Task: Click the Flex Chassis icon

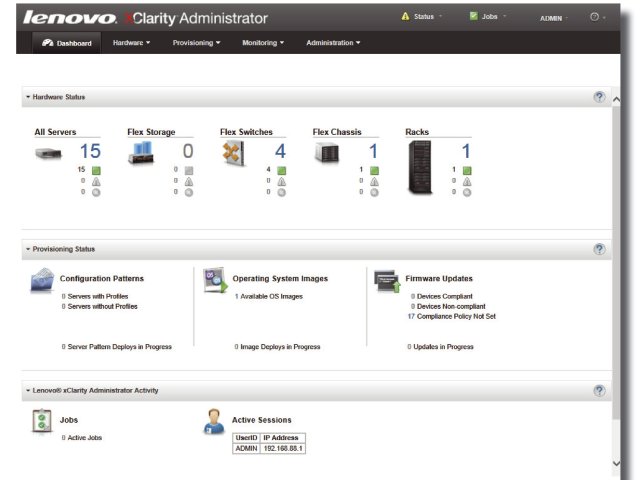Action: pyautogui.click(x=327, y=153)
